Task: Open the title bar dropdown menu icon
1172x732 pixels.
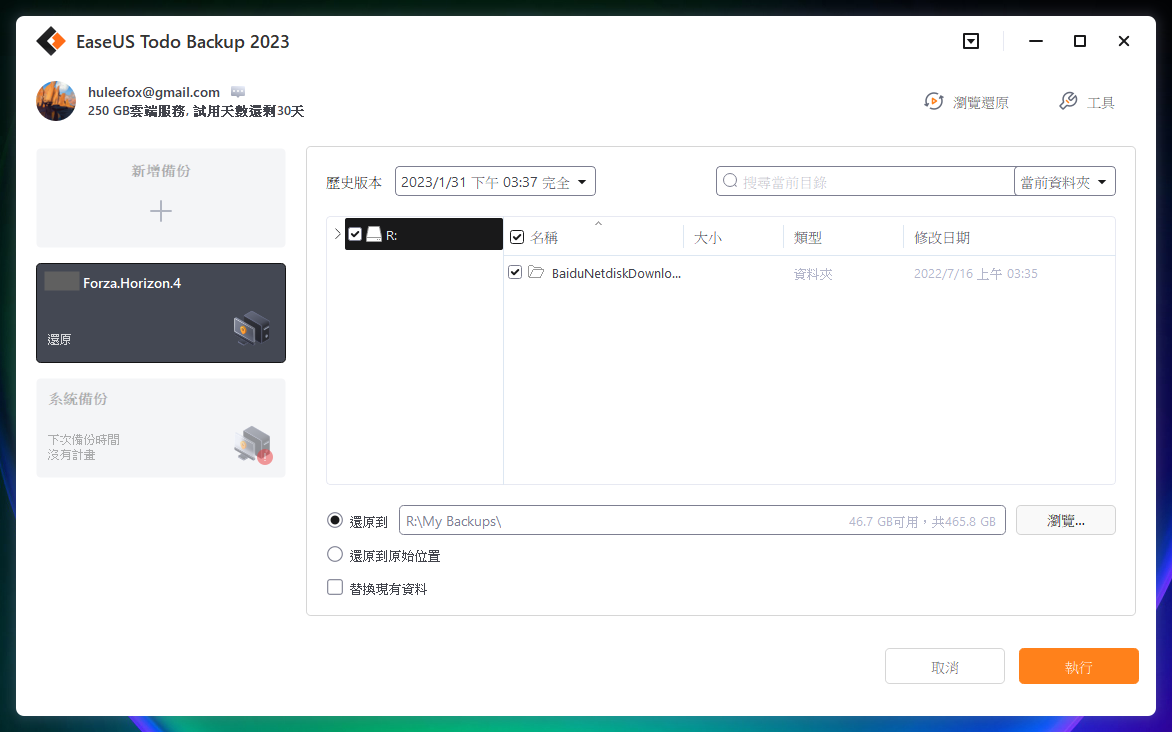Action: click(970, 41)
